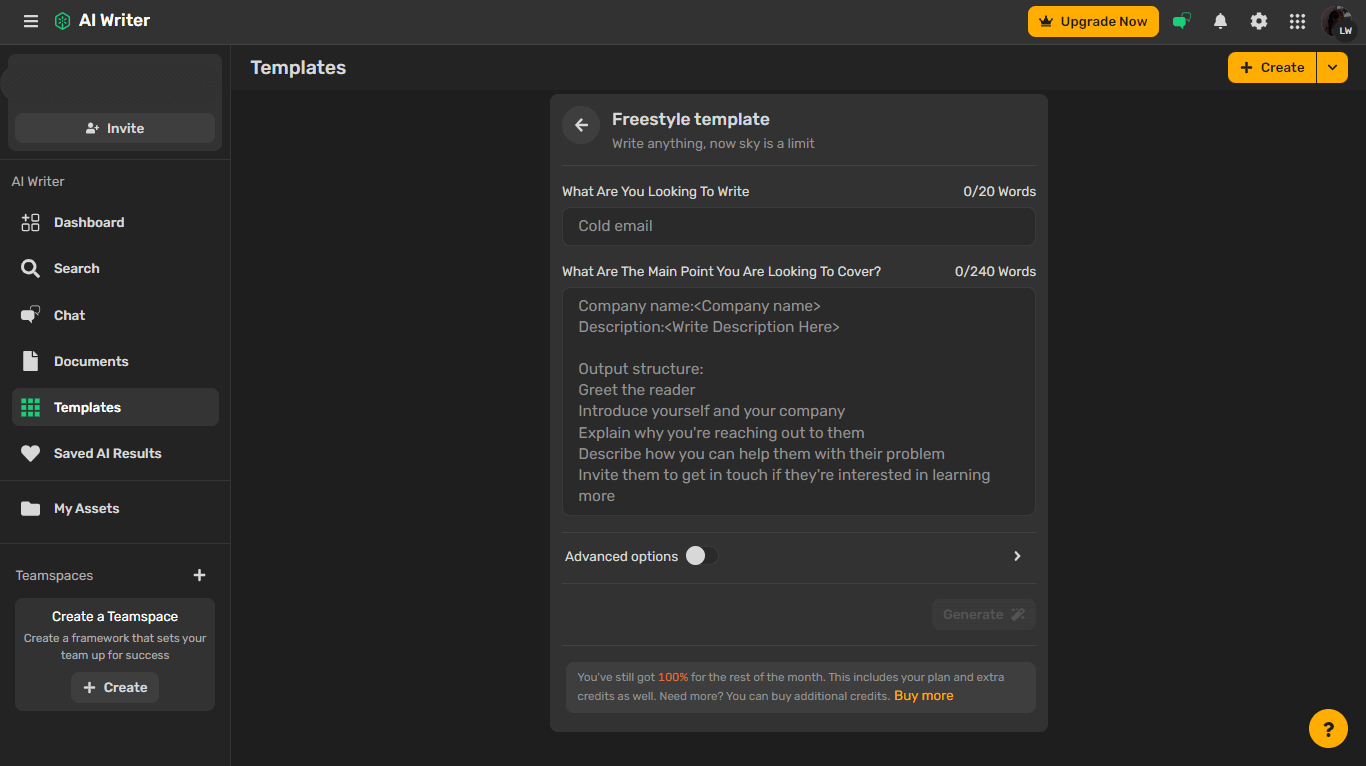Click the Invite button
The height and width of the screenshot is (766, 1366).
coord(115,128)
